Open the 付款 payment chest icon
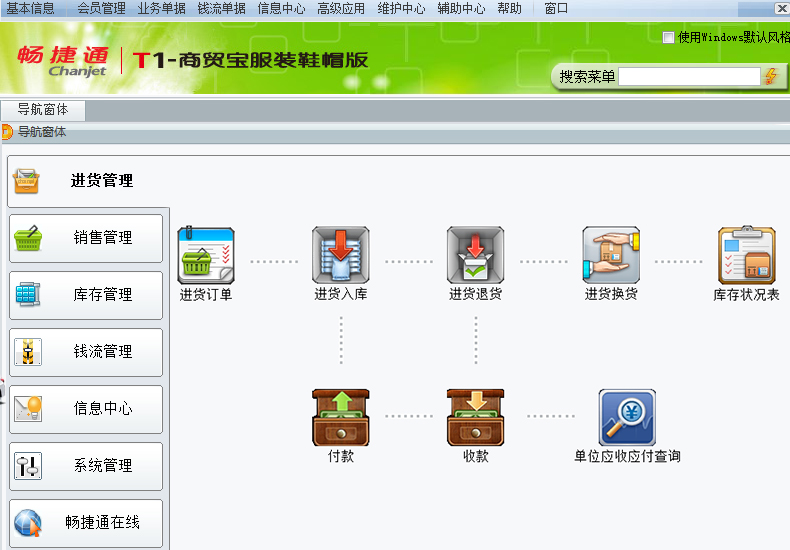 pyautogui.click(x=341, y=417)
